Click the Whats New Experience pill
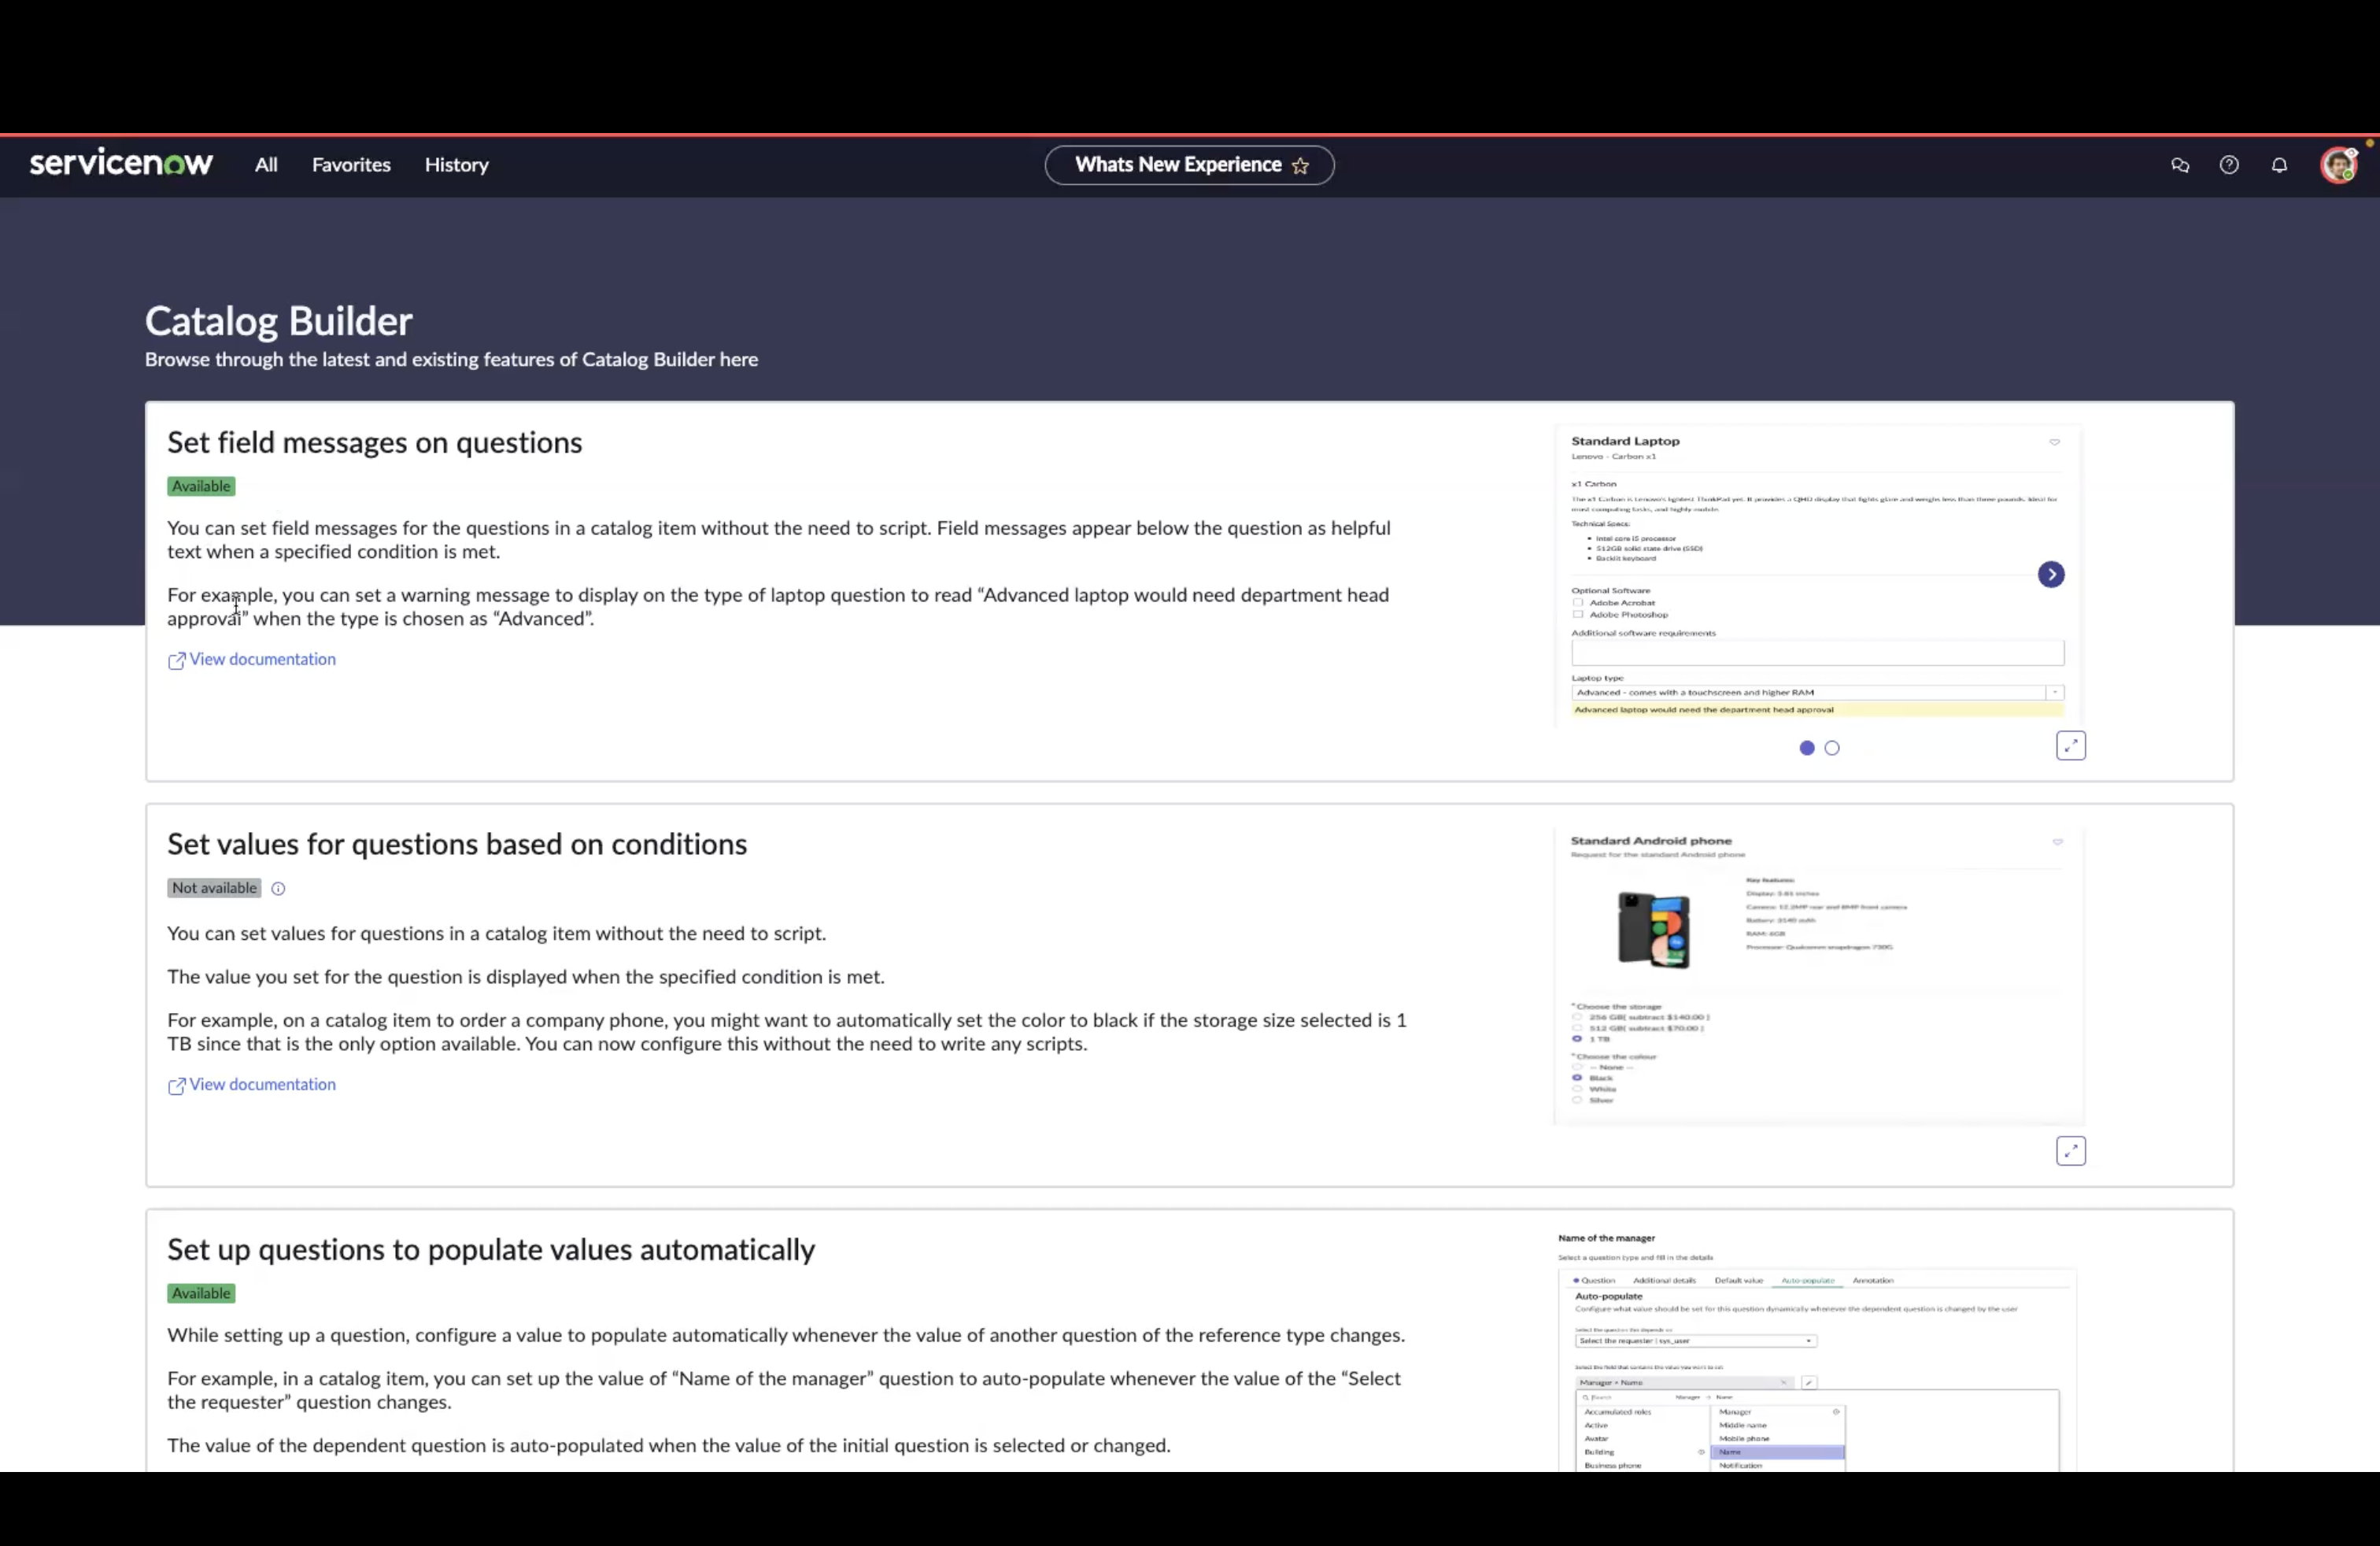The height and width of the screenshot is (1546, 2380). [x=1189, y=165]
